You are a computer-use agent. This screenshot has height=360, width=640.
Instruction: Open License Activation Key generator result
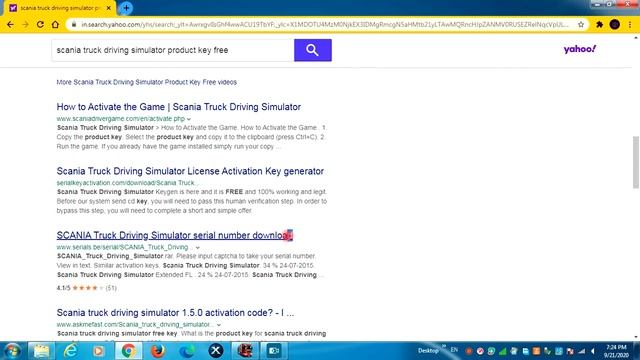click(x=190, y=171)
